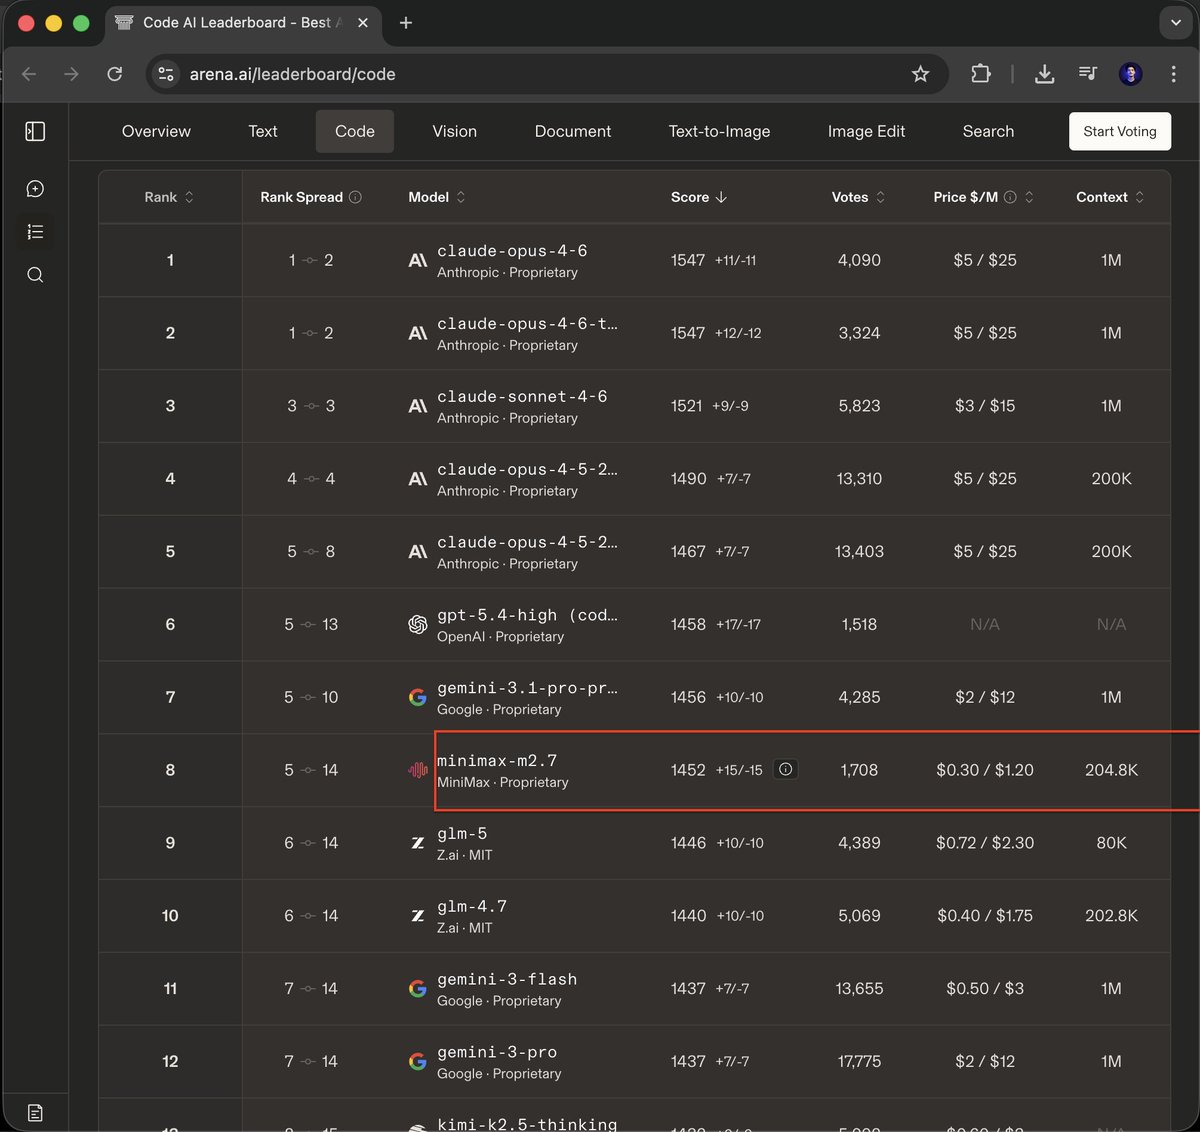Go forward in browser history
Screen dimensions: 1200x1132
(71, 74)
